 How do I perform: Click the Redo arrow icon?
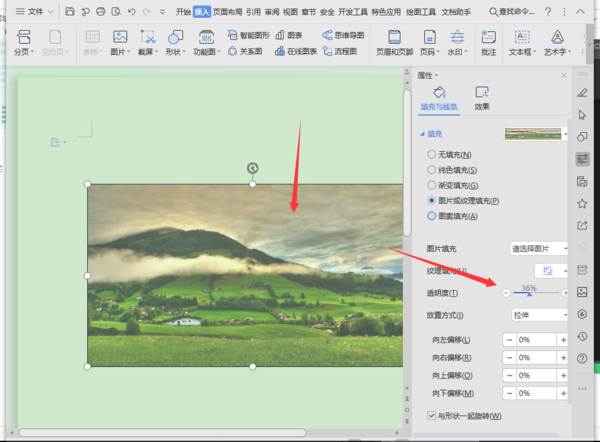[x=147, y=12]
